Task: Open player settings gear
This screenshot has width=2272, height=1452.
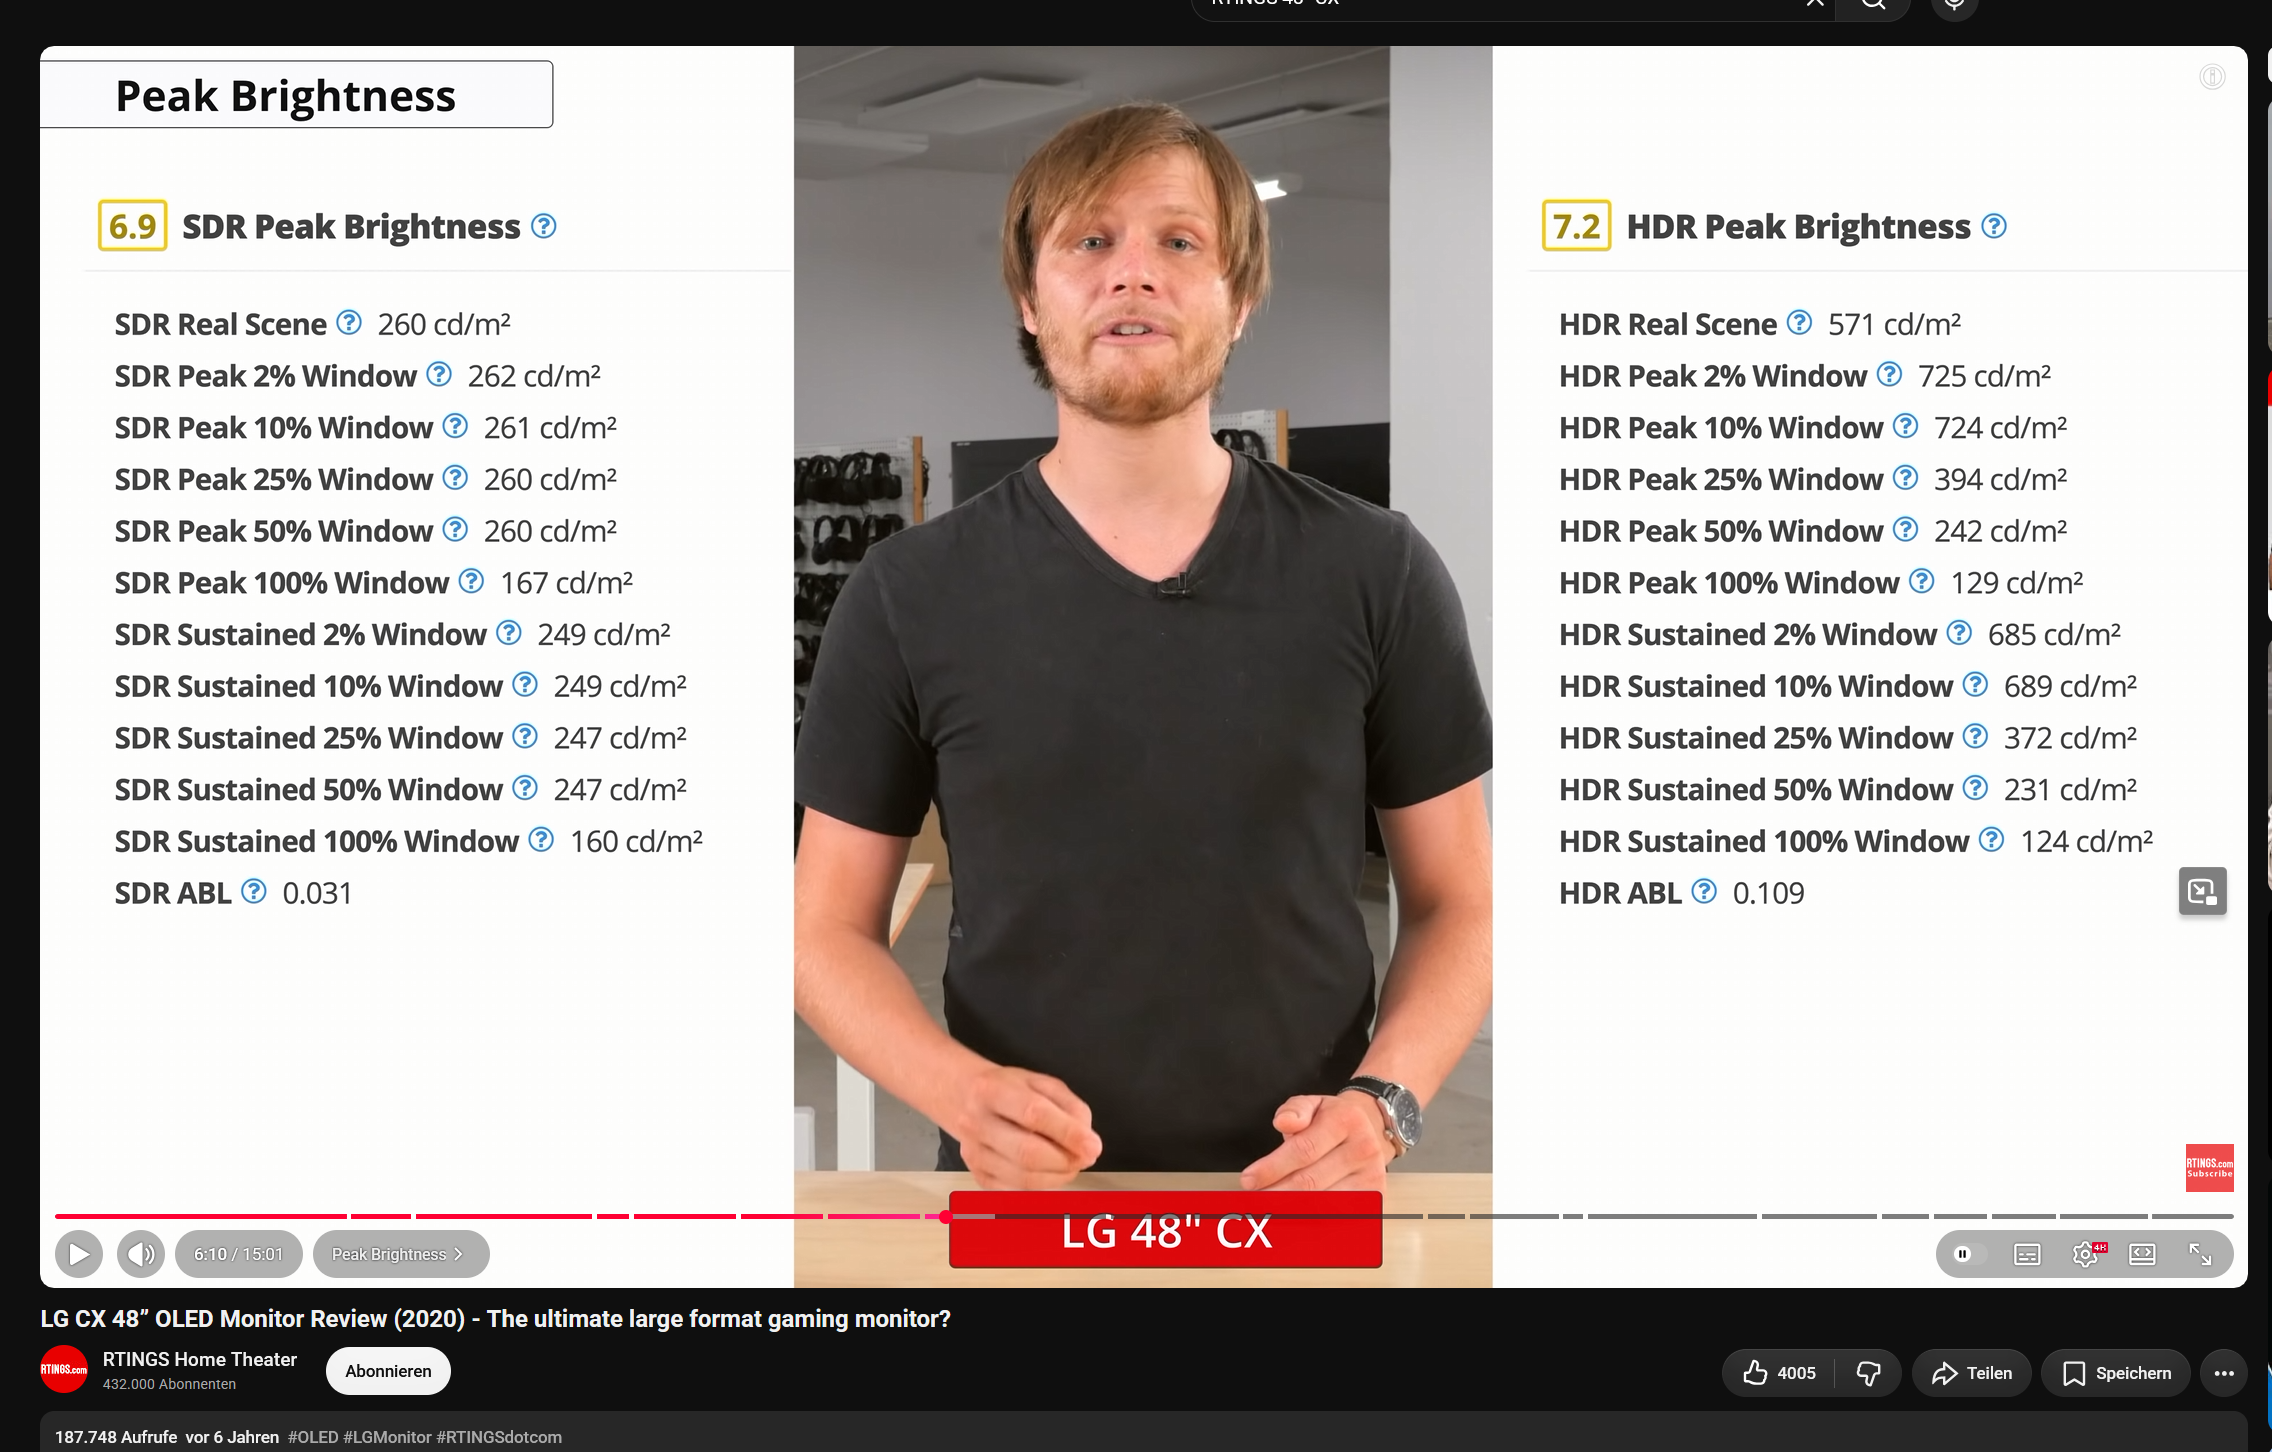Action: [x=2086, y=1254]
